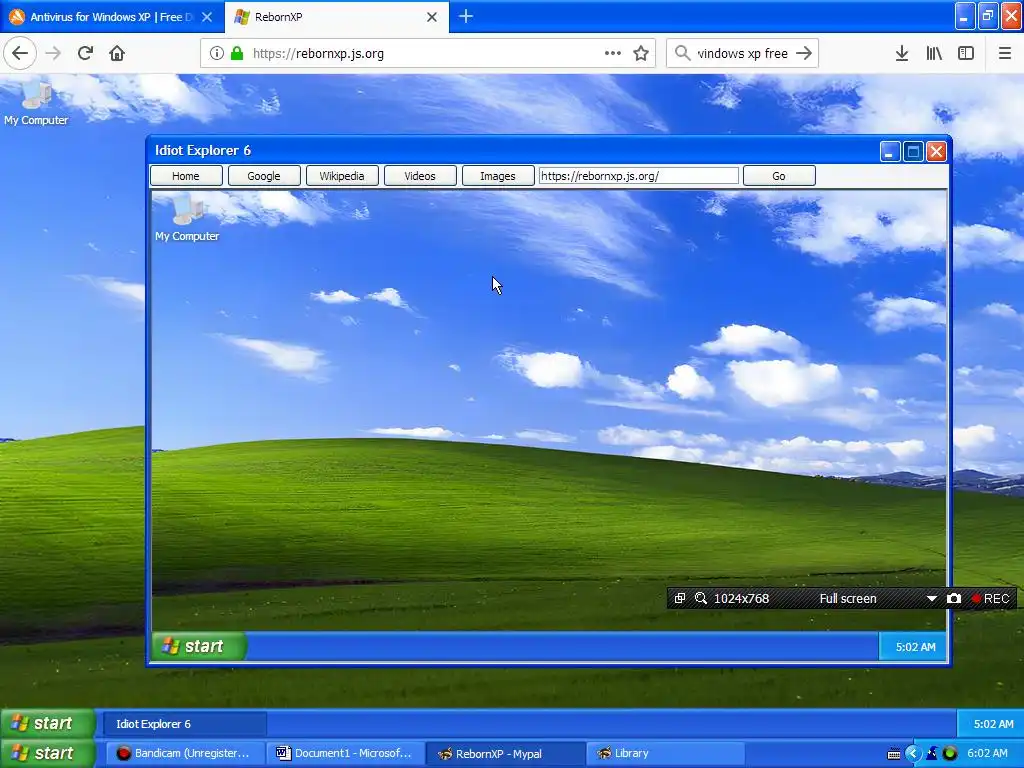The width and height of the screenshot is (1024, 768).
Task: Open a new tab with the plus icon
Action: pos(466,16)
